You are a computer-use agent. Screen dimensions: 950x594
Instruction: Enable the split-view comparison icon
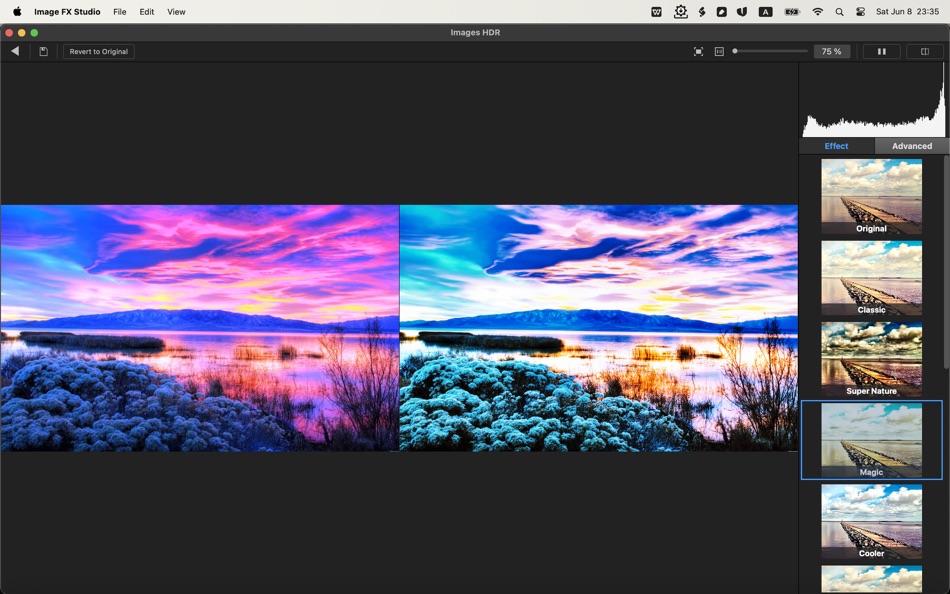coord(924,51)
